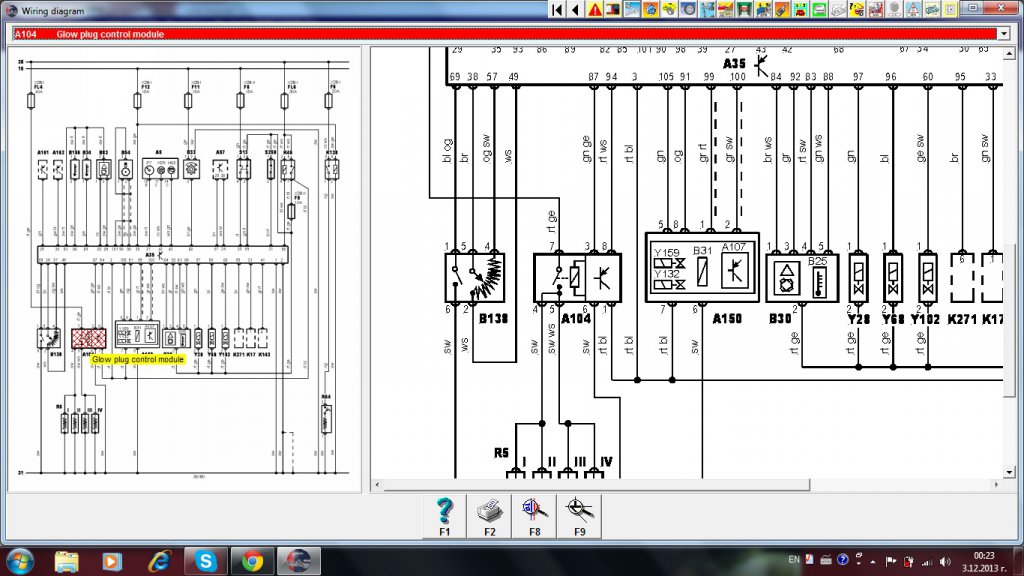Open help with the F1 question mark button
This screenshot has width=1024, height=576.
(444, 517)
